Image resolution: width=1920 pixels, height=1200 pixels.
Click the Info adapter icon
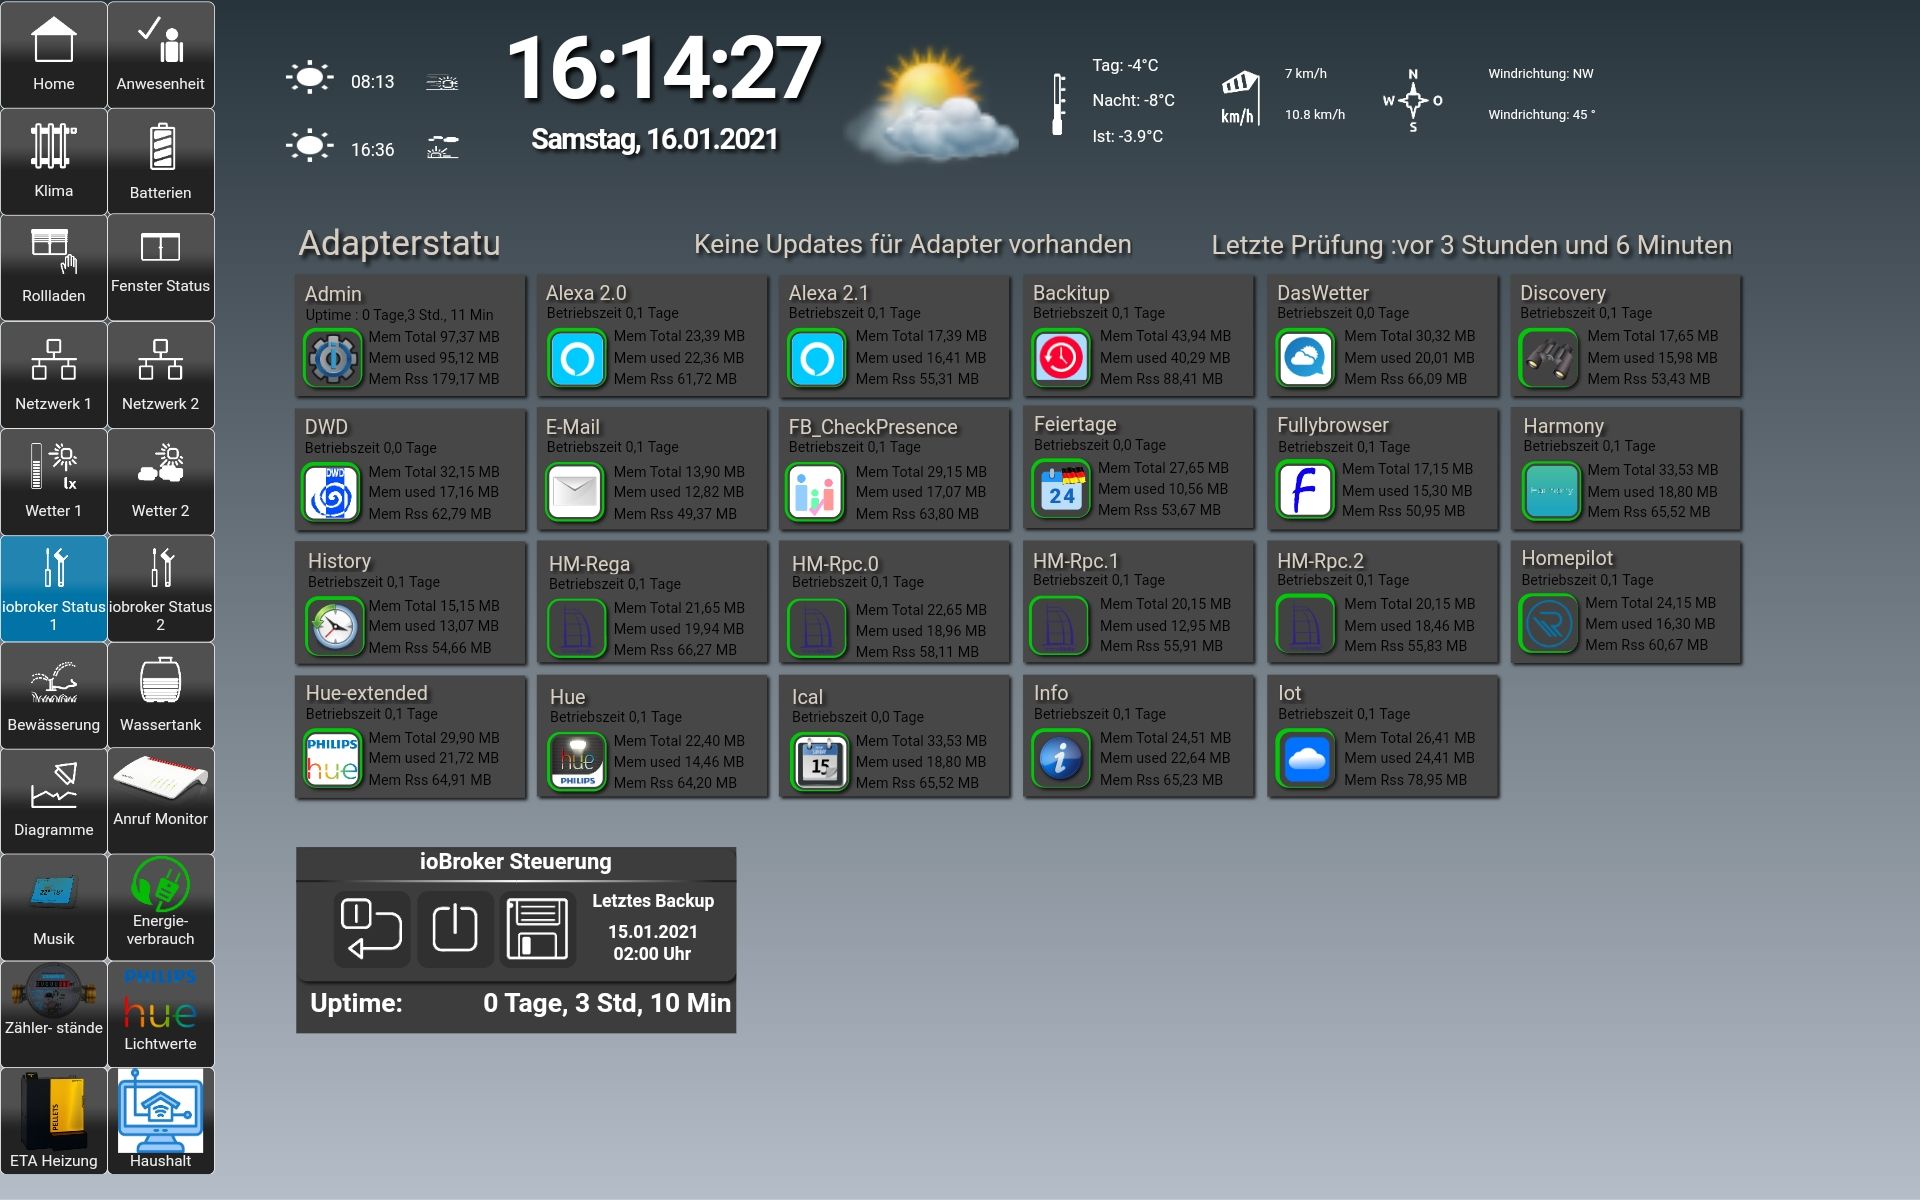pyautogui.click(x=1060, y=758)
